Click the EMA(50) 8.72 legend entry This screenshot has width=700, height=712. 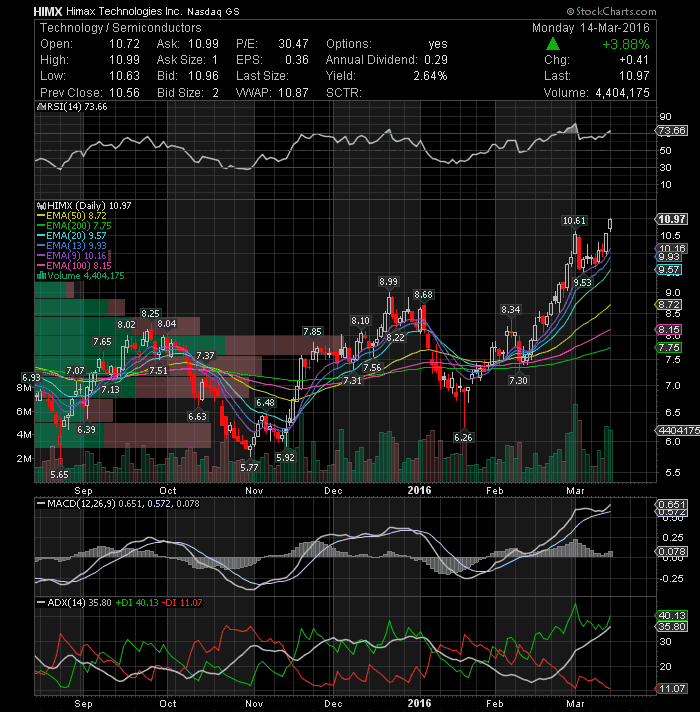(72, 216)
